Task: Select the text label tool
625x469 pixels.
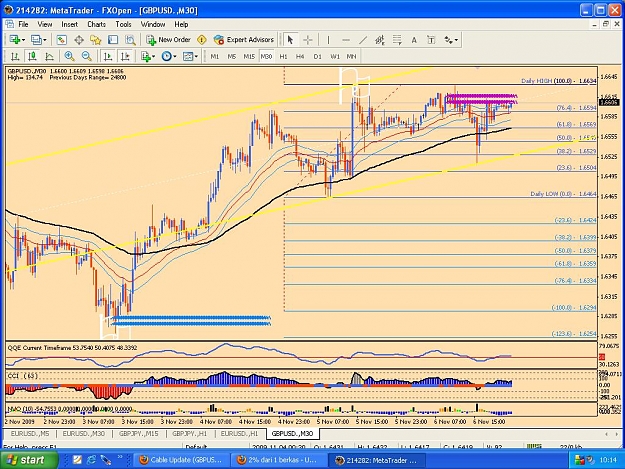Action: (431, 40)
